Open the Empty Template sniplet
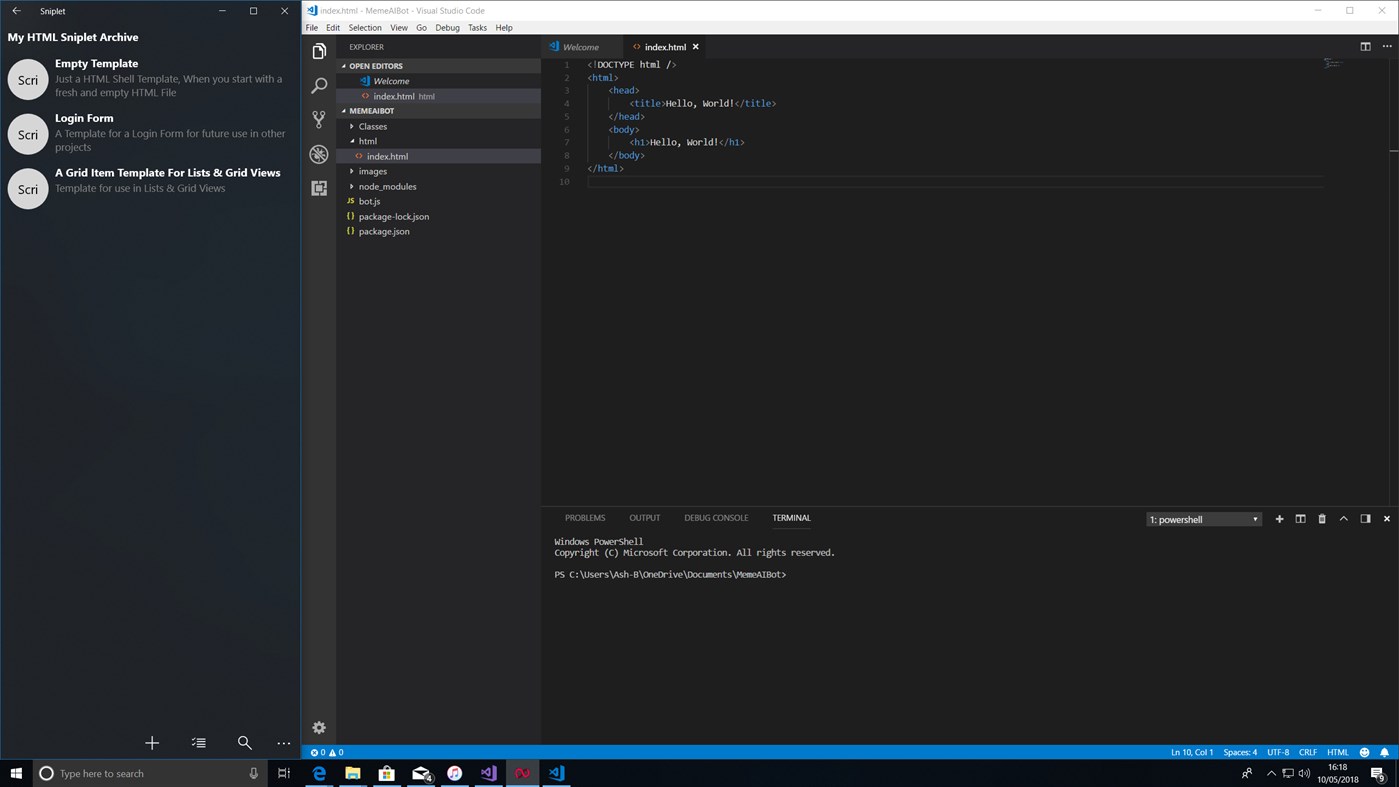 tap(150, 79)
